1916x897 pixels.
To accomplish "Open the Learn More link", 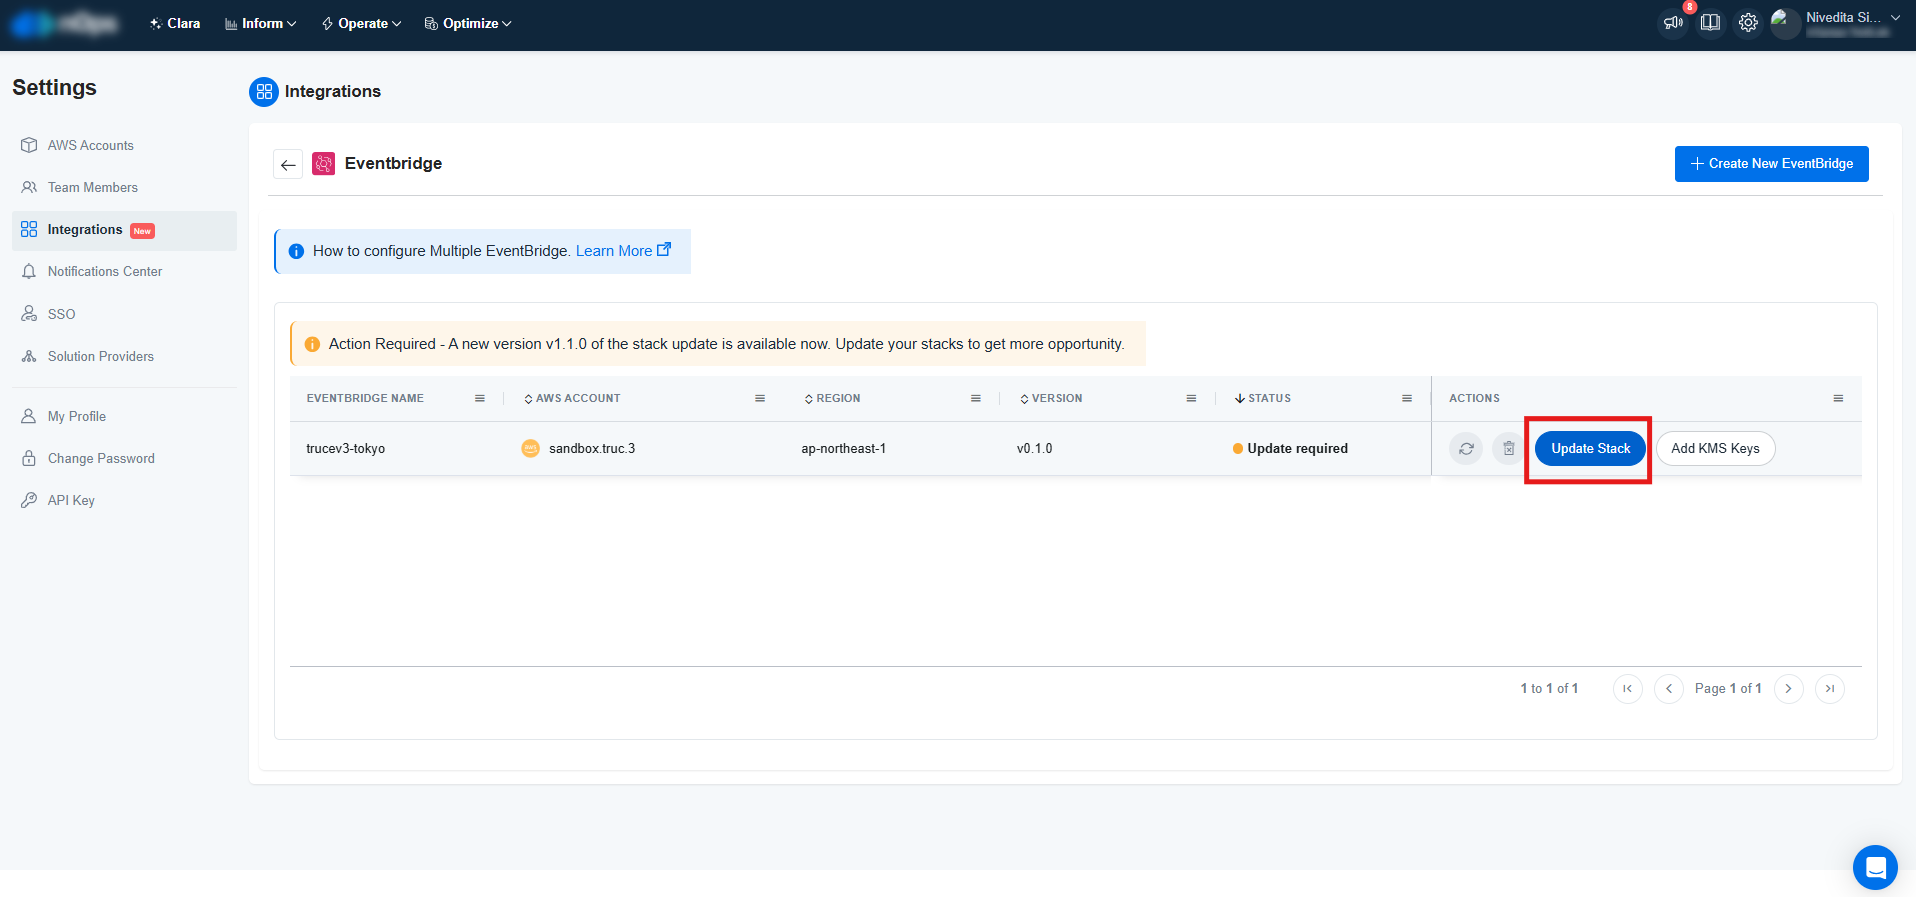I will [x=622, y=251].
